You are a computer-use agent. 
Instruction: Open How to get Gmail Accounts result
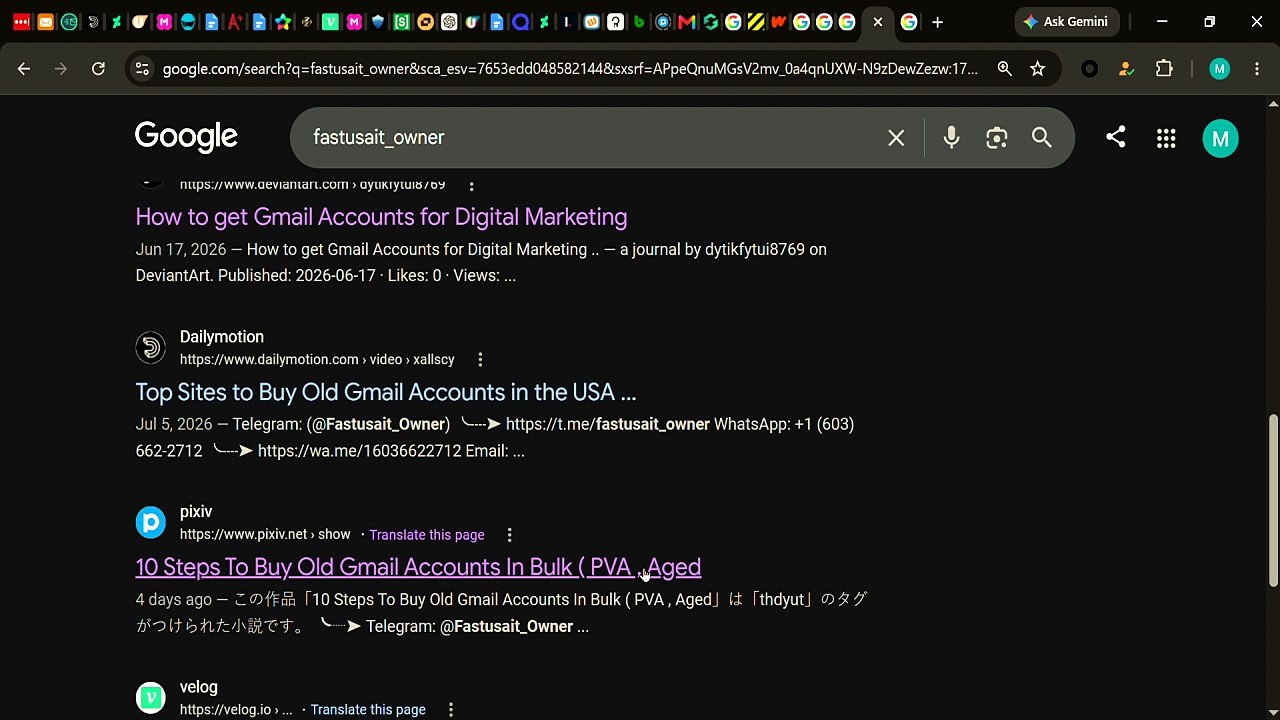(x=381, y=217)
